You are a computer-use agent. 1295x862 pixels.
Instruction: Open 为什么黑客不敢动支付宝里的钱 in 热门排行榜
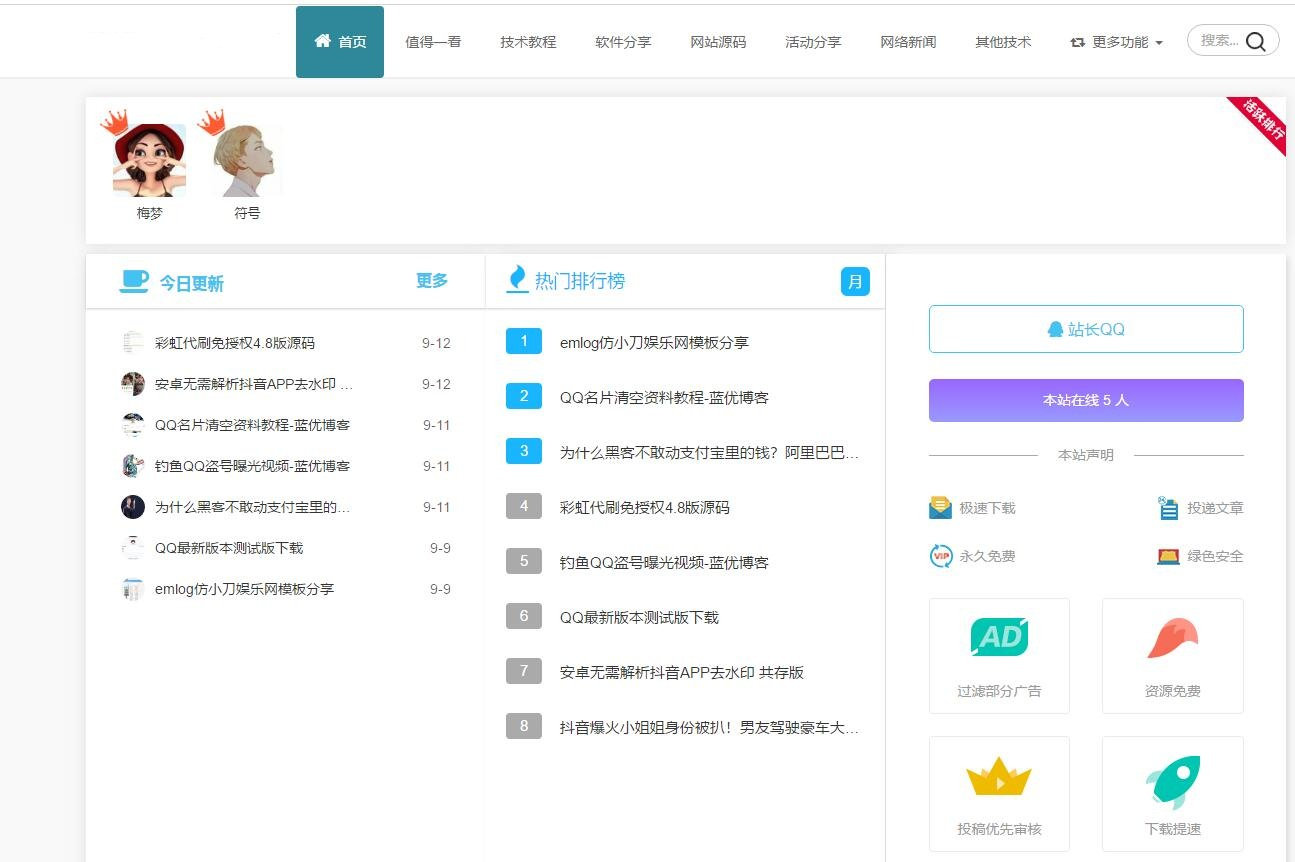[709, 452]
